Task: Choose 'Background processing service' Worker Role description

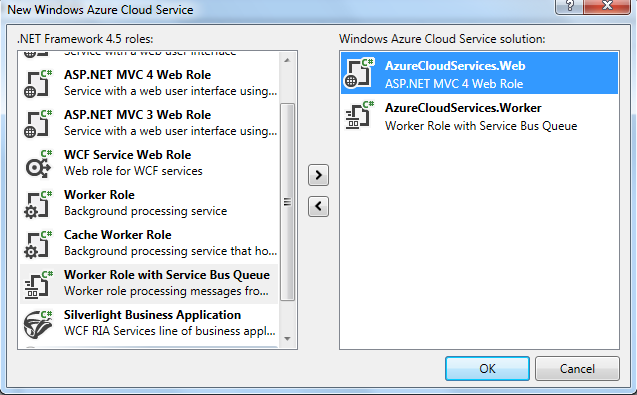Action: pos(145,211)
